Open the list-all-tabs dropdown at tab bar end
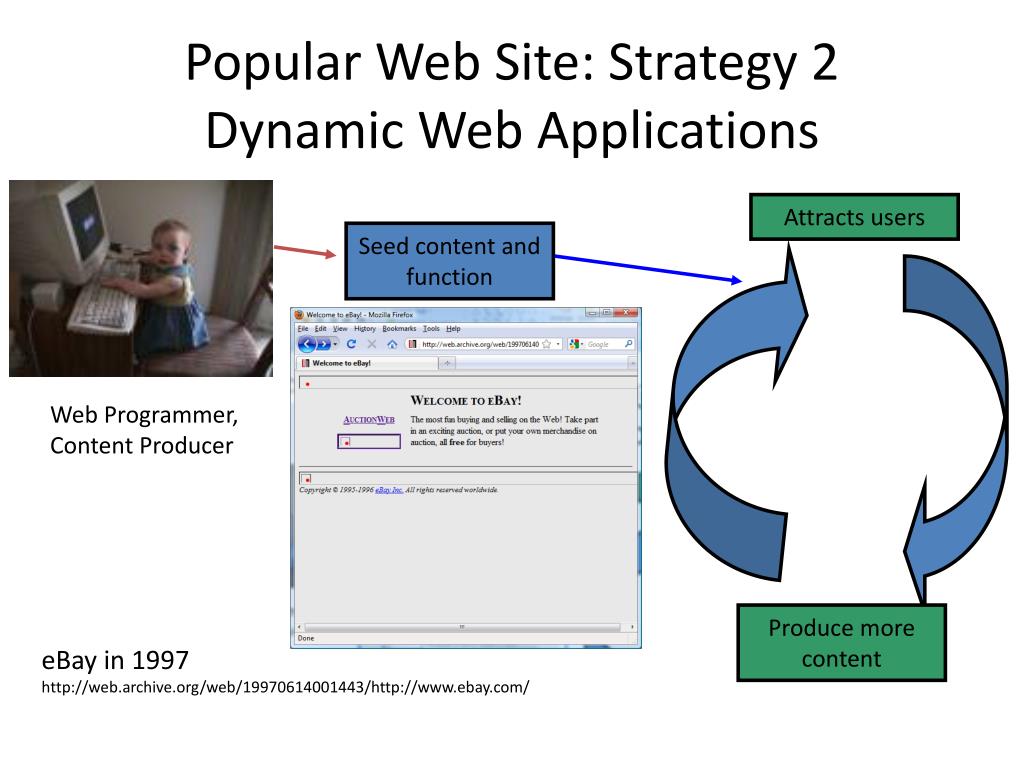The image size is (1024, 768). (632, 363)
